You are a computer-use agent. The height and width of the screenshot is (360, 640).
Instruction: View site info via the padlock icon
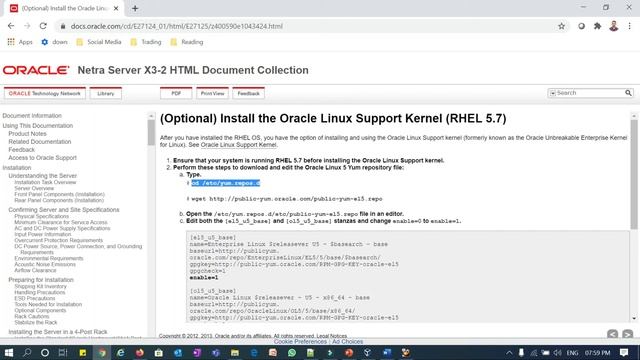point(62,26)
